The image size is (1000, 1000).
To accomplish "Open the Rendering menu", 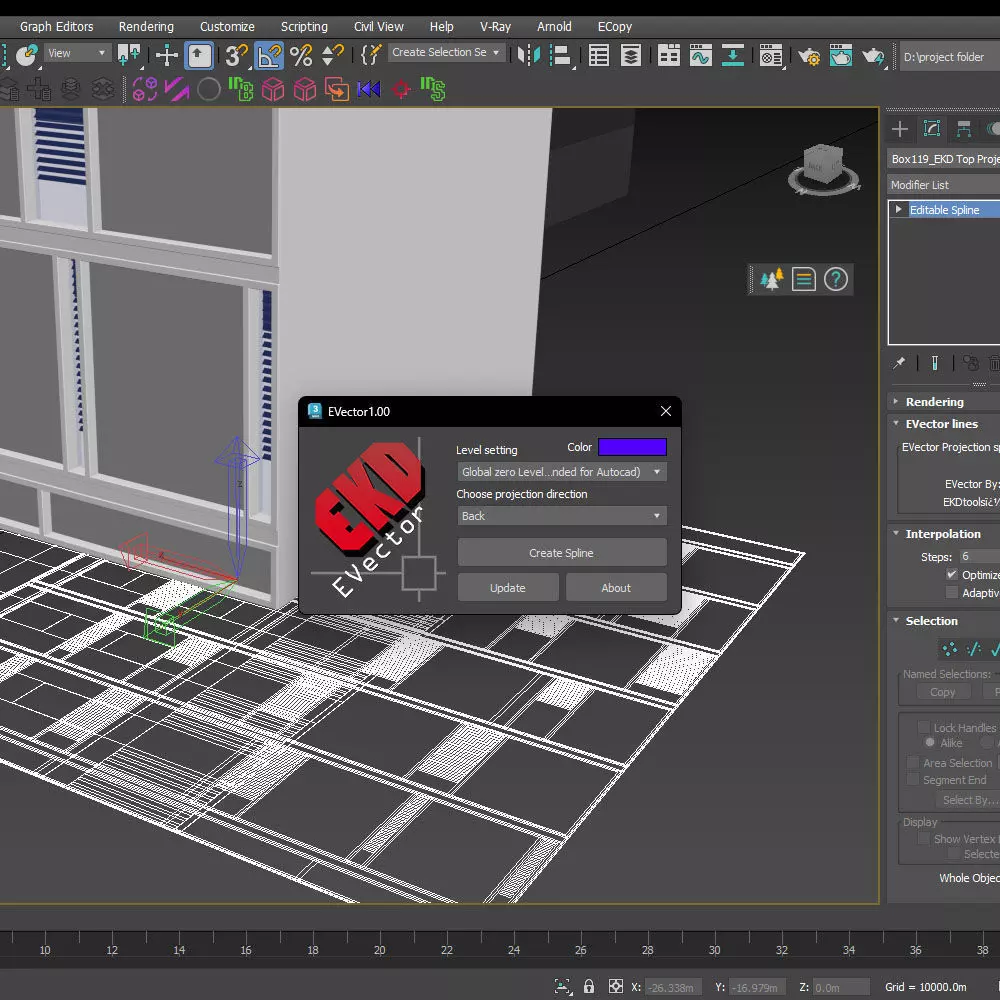I will coord(146,26).
